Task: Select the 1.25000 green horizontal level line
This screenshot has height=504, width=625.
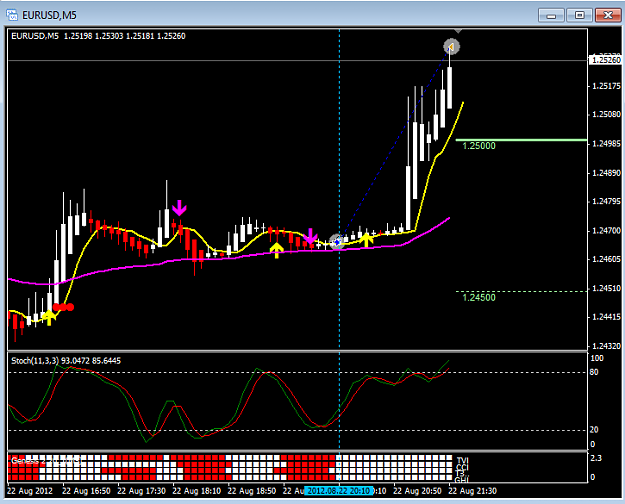Action: (521, 140)
